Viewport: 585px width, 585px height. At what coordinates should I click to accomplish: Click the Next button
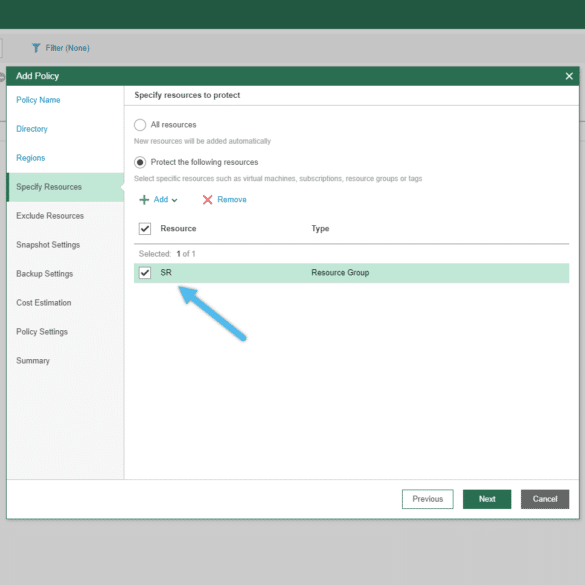487,499
